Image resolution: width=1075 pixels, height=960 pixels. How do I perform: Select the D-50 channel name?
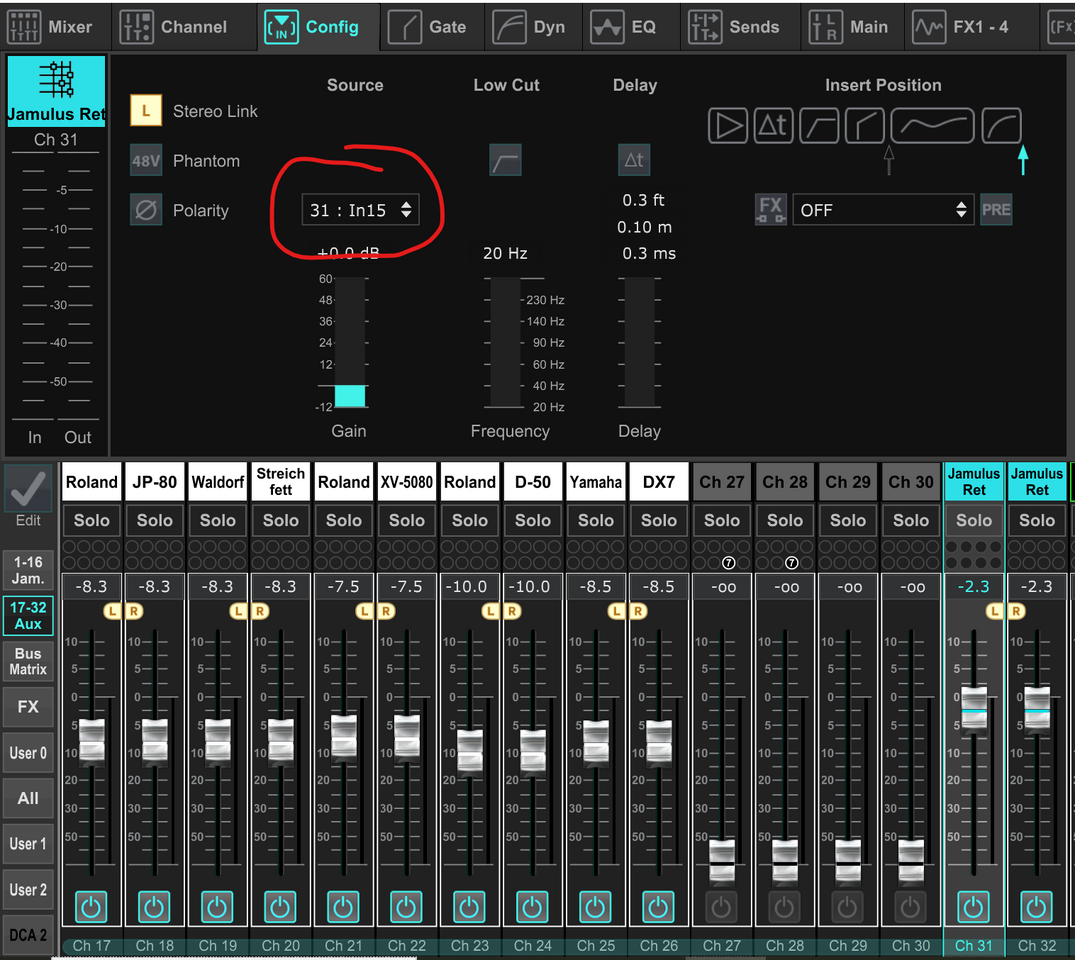(x=533, y=481)
